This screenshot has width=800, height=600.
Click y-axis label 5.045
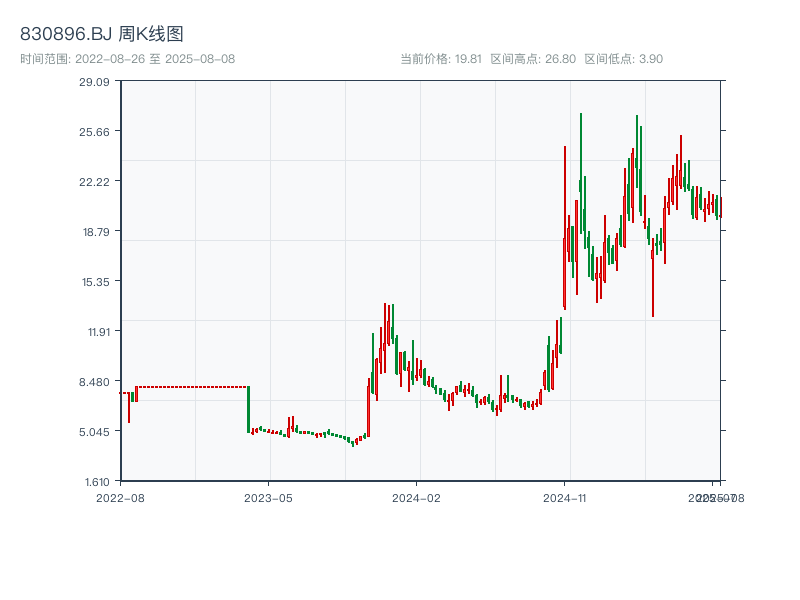[x=94, y=432]
